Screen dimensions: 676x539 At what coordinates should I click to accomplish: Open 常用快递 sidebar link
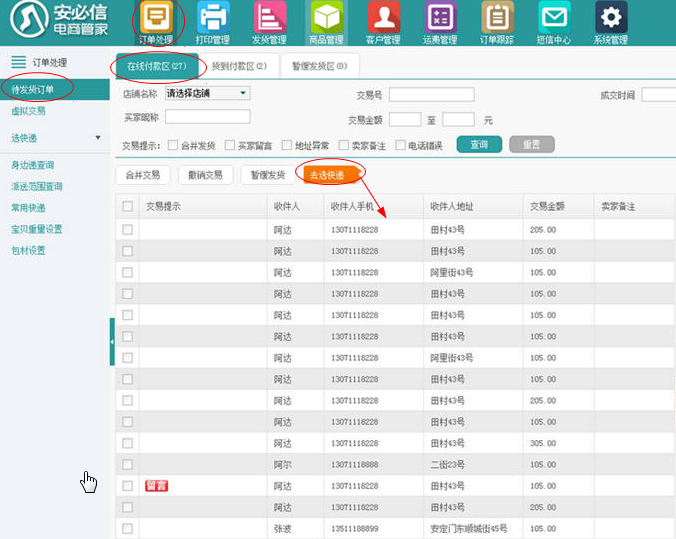pyautogui.click(x=28, y=208)
